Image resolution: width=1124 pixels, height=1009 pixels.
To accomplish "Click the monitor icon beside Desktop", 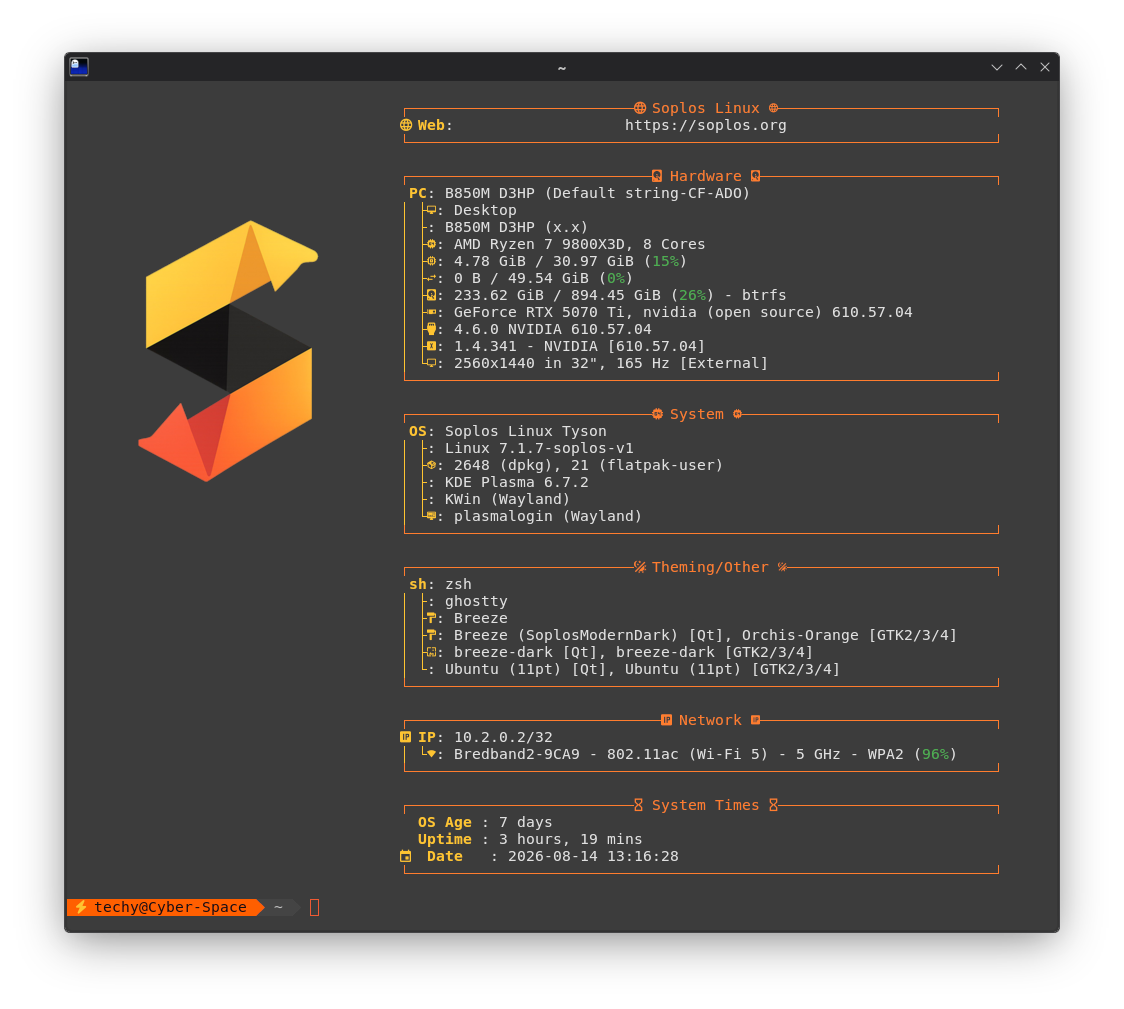I will (432, 210).
